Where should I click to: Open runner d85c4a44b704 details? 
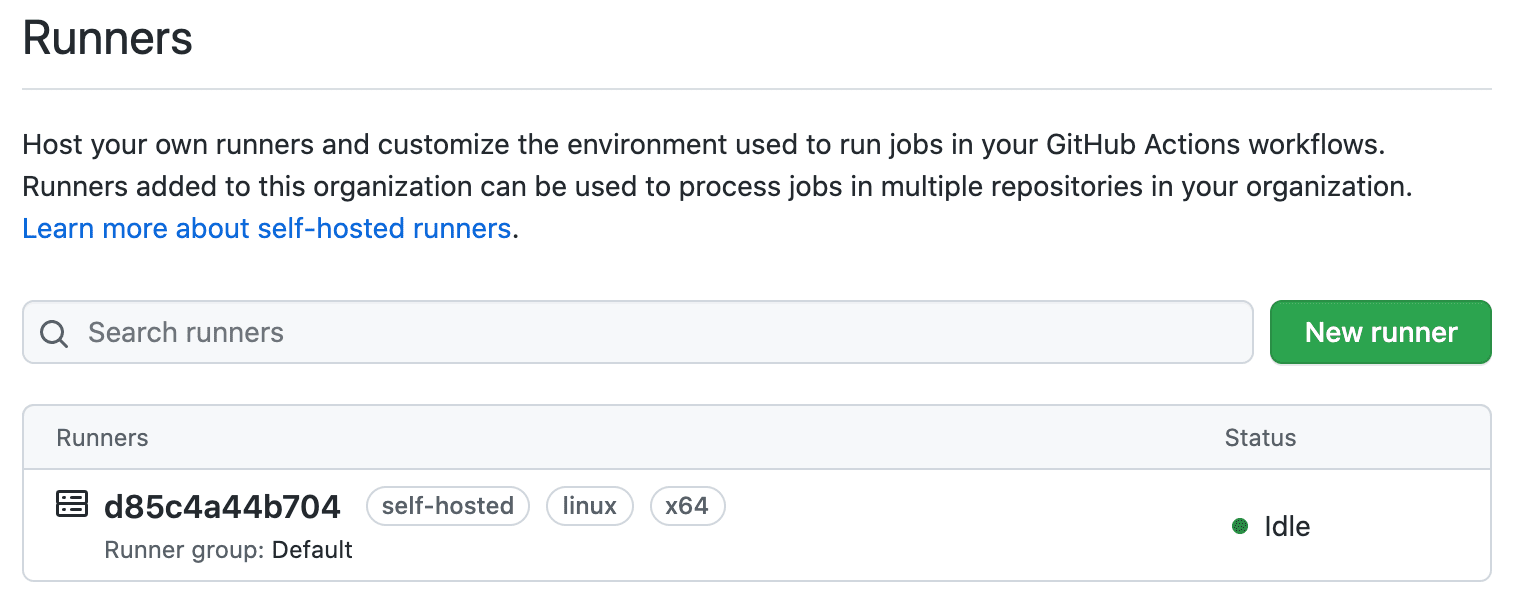(222, 507)
